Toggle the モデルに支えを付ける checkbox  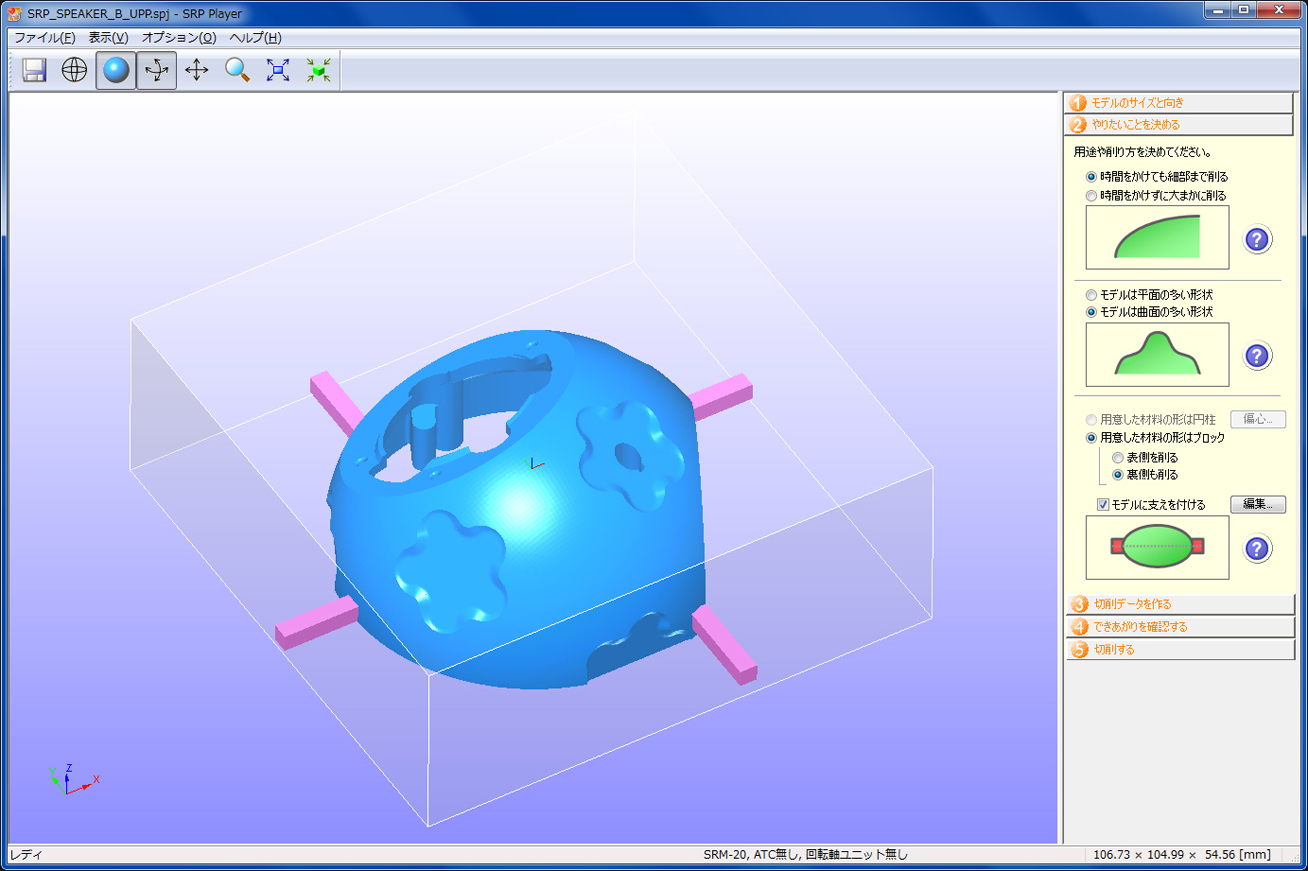[x=1104, y=505]
